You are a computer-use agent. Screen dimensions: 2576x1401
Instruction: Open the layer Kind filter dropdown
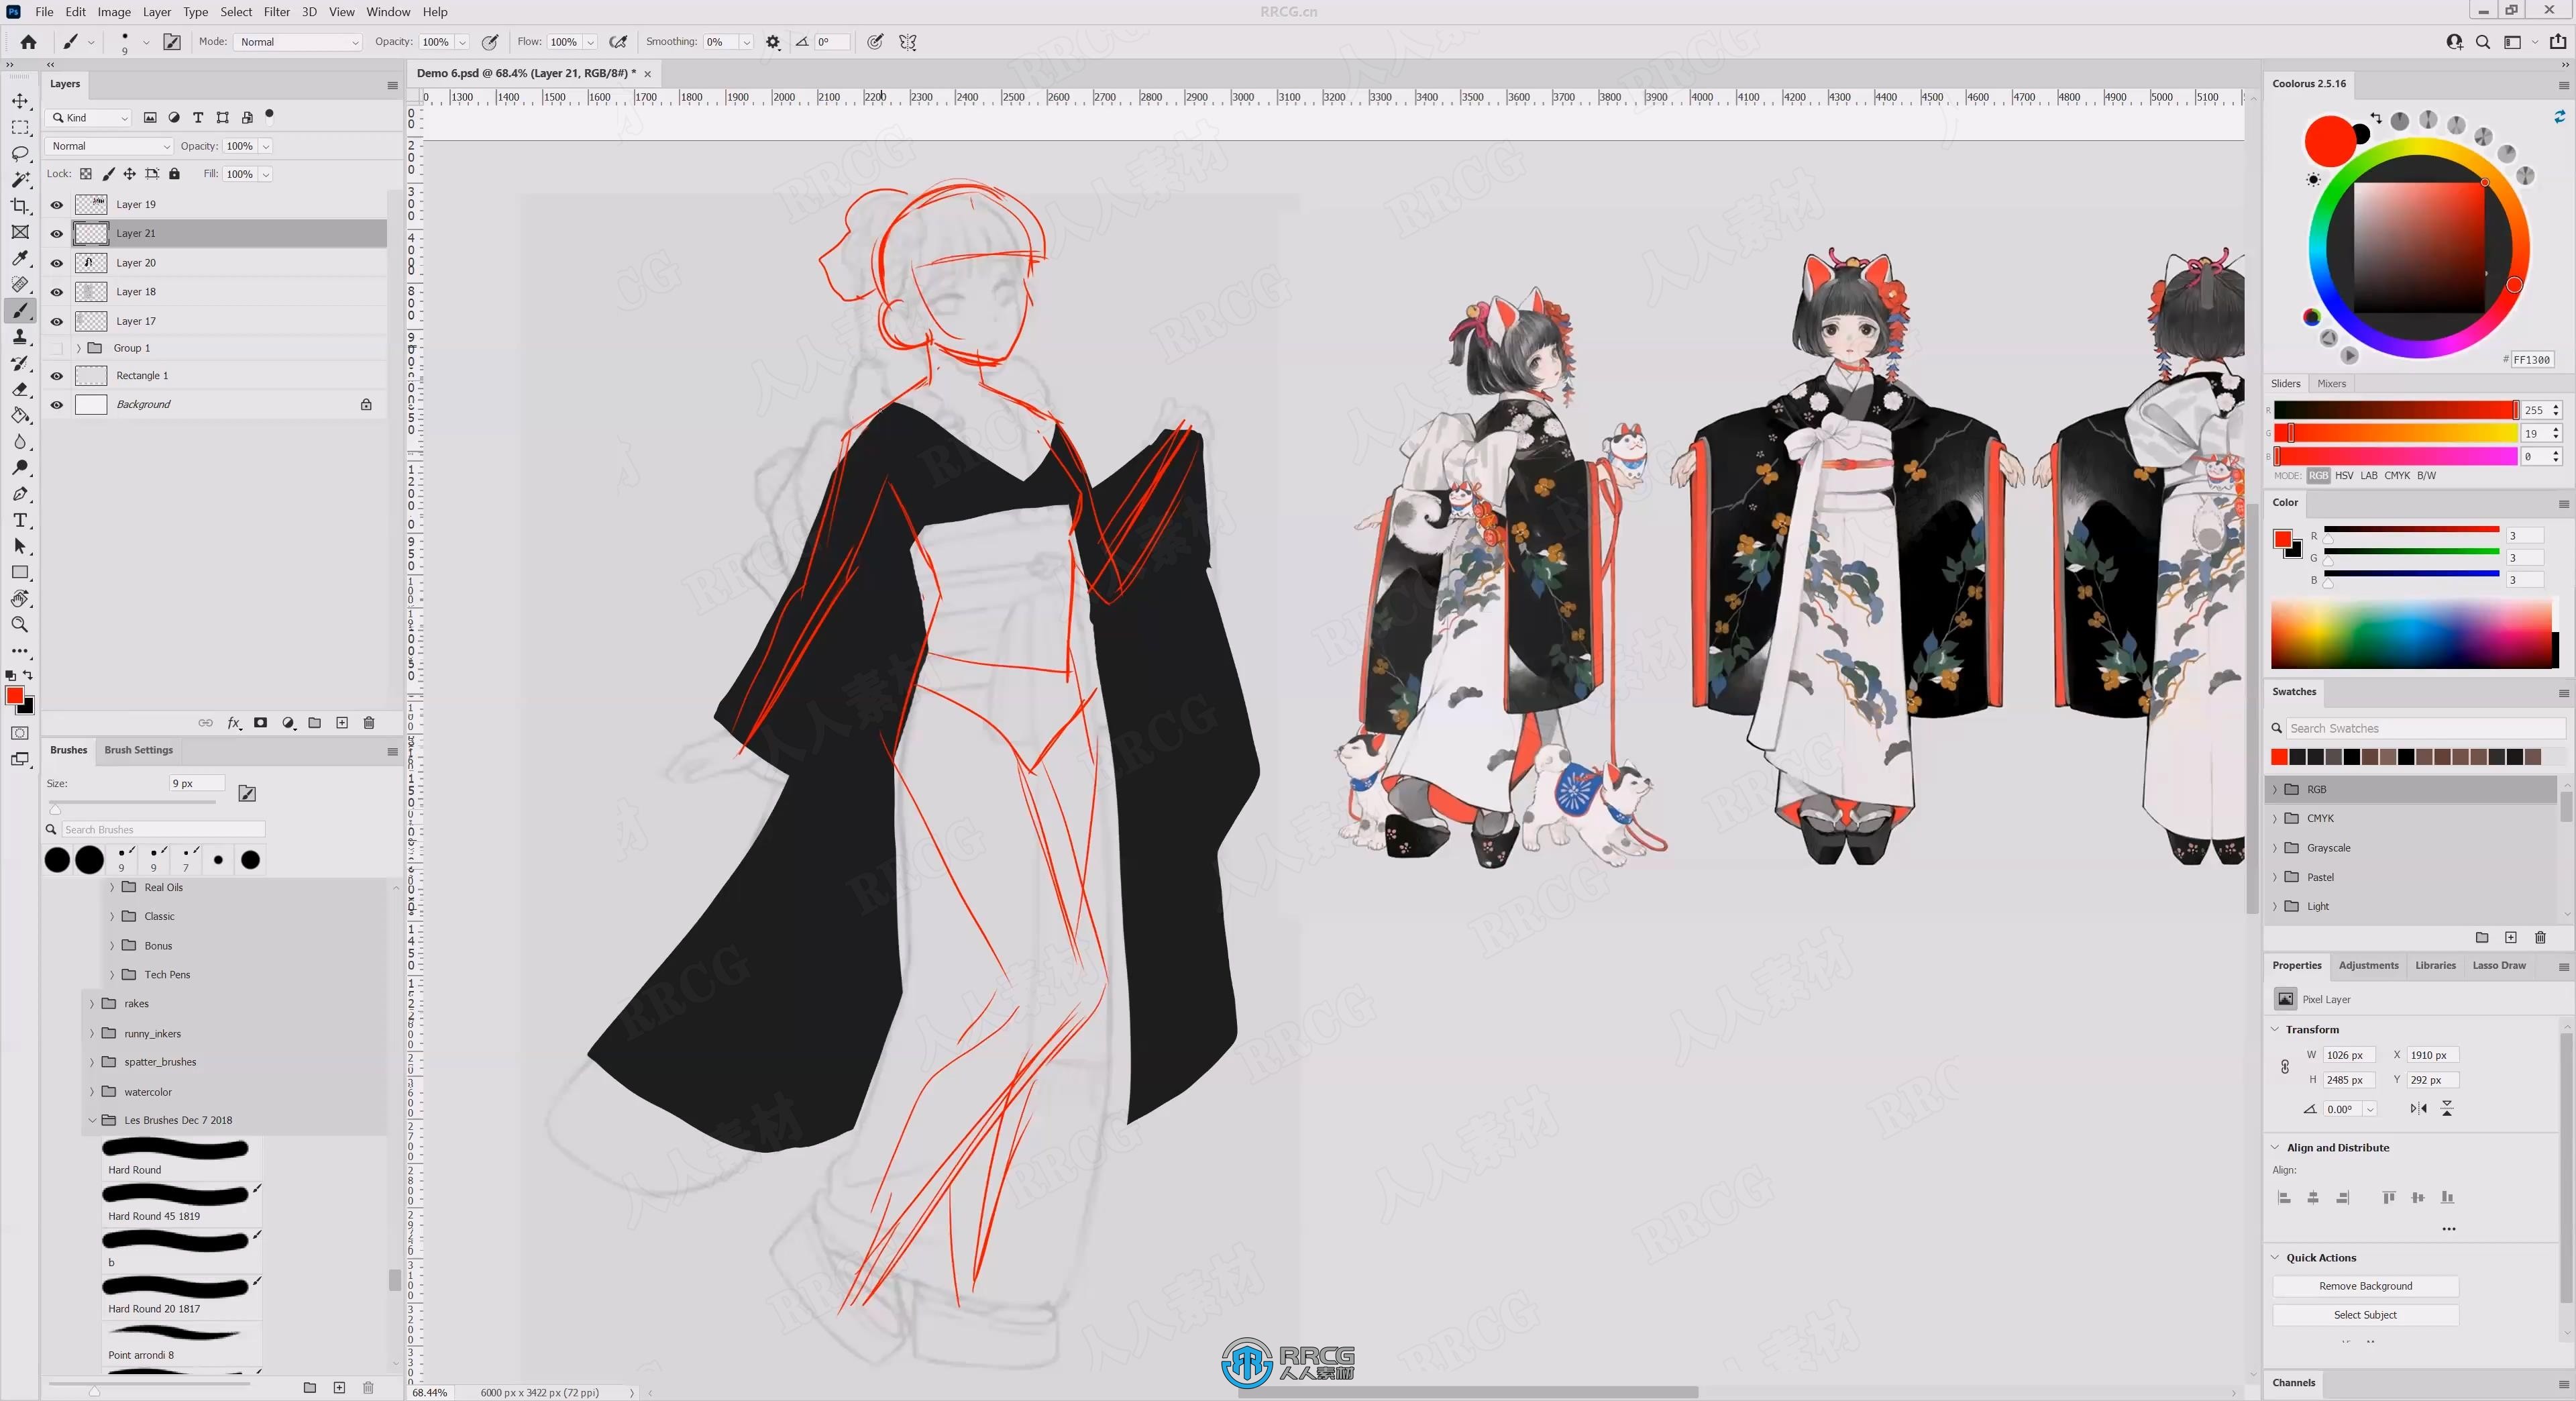(88, 118)
